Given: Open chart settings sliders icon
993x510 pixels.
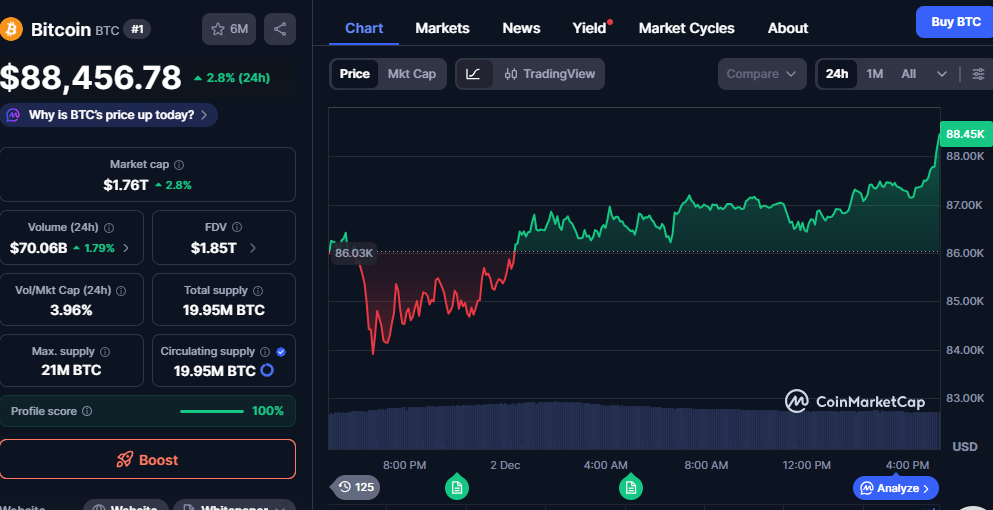Looking at the screenshot, I should click(x=977, y=74).
